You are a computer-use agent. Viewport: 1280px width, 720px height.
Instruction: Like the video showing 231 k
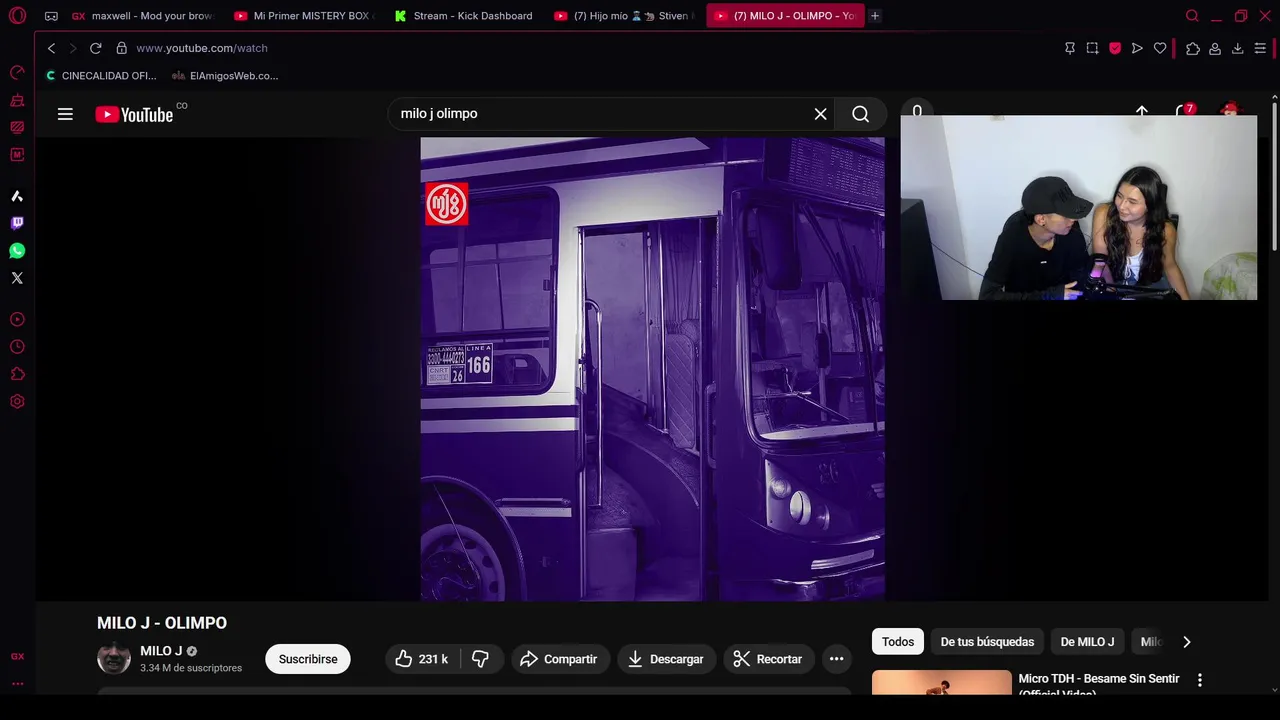421,659
